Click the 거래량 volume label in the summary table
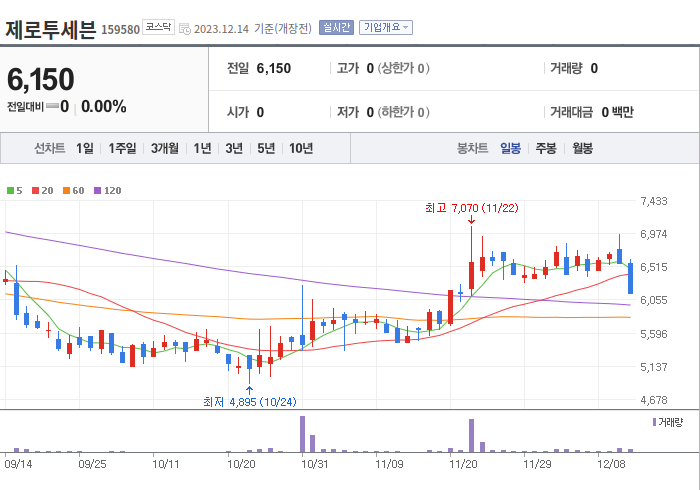 pos(566,68)
